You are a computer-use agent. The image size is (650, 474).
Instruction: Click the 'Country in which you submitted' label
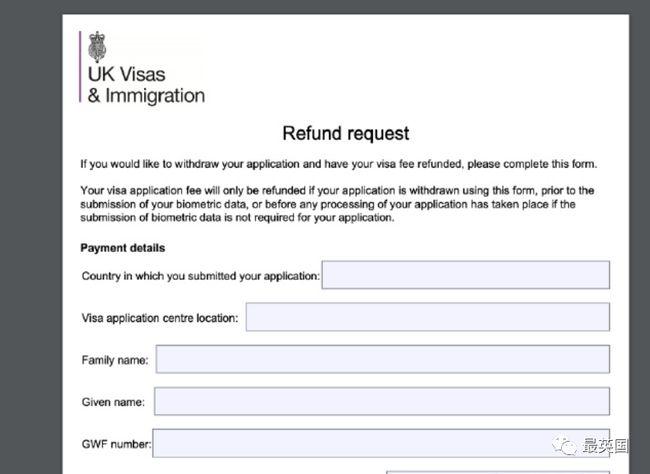tap(200, 275)
